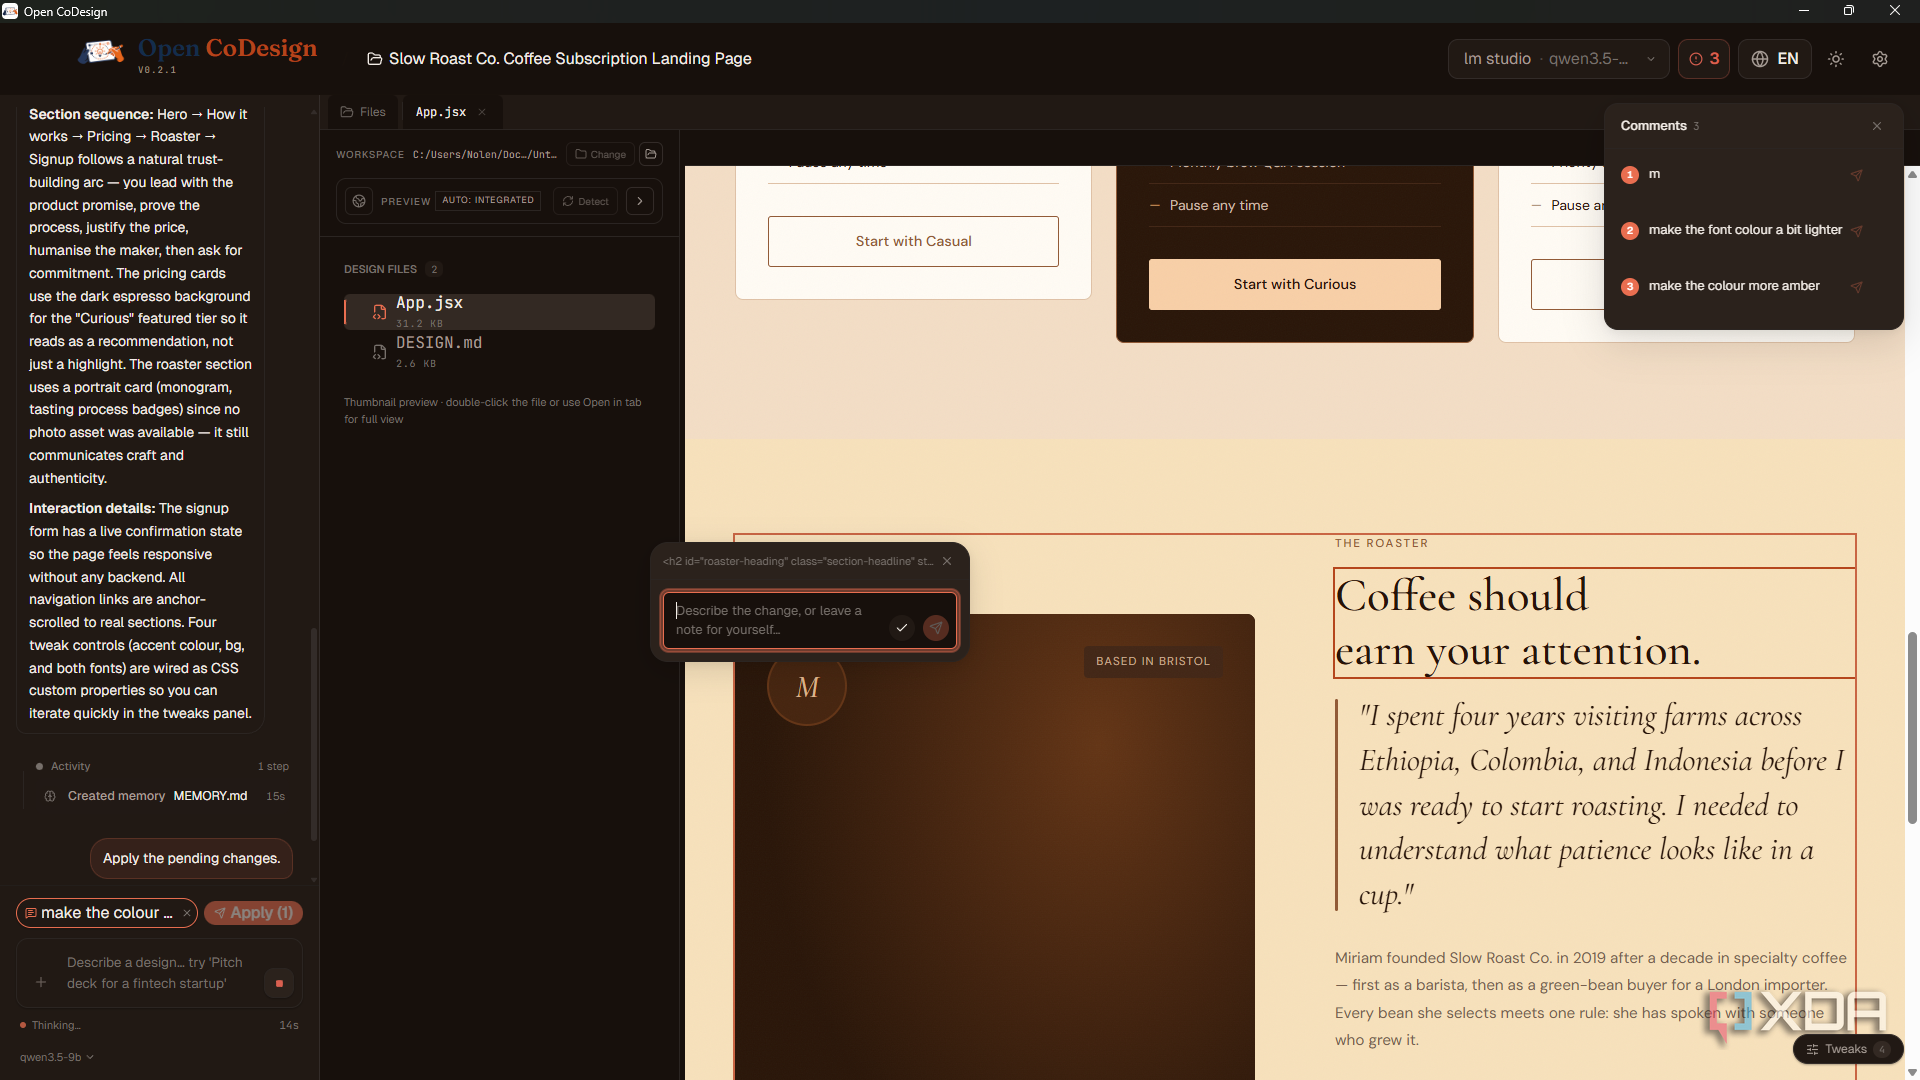The width and height of the screenshot is (1920, 1080).
Task: Select DESIGN.md in design files list
Action: point(500,351)
